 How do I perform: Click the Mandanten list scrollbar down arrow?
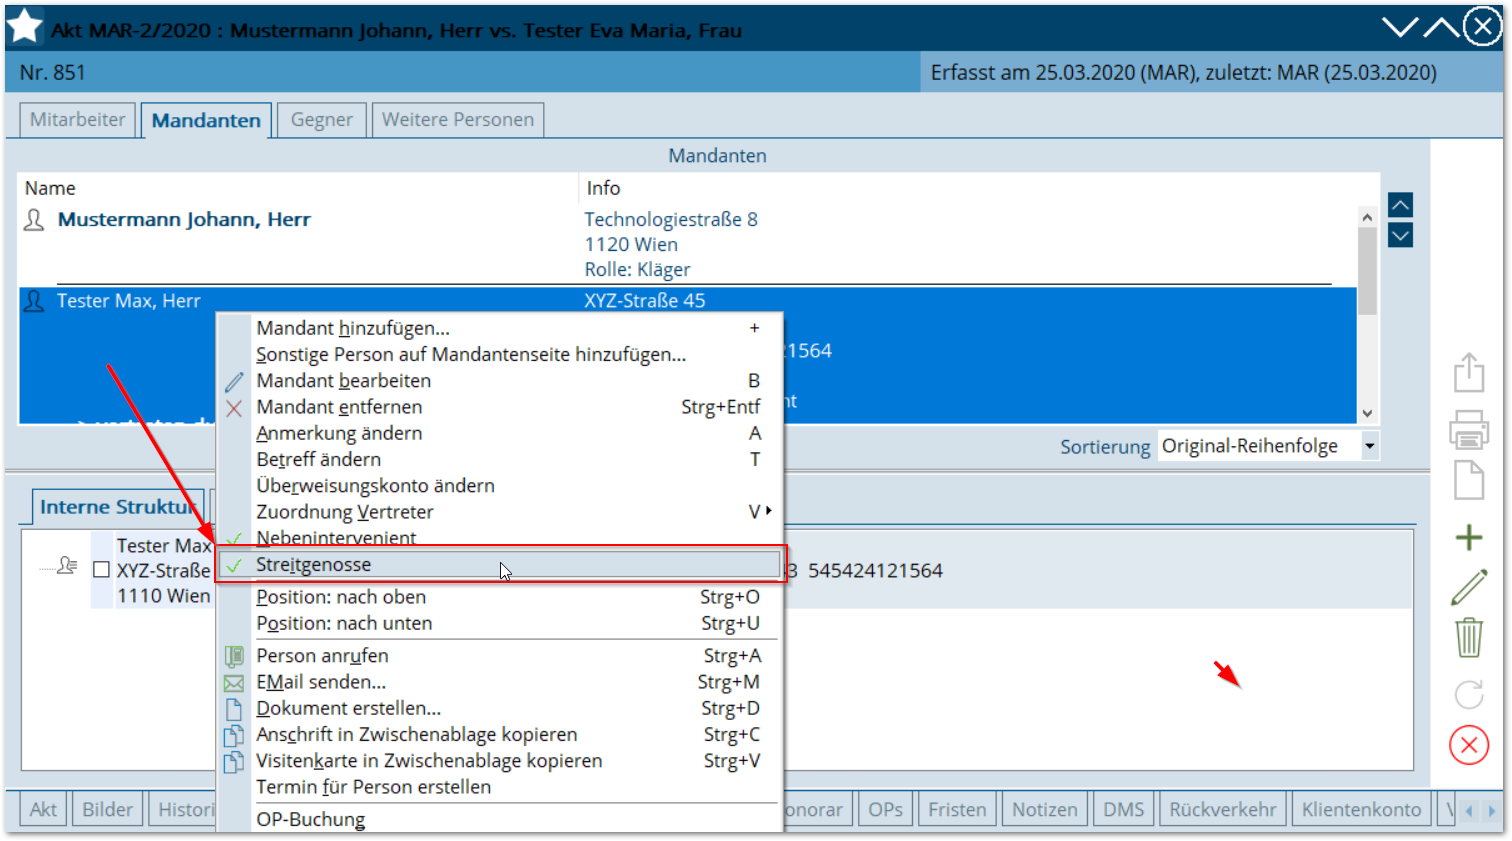tap(1367, 414)
